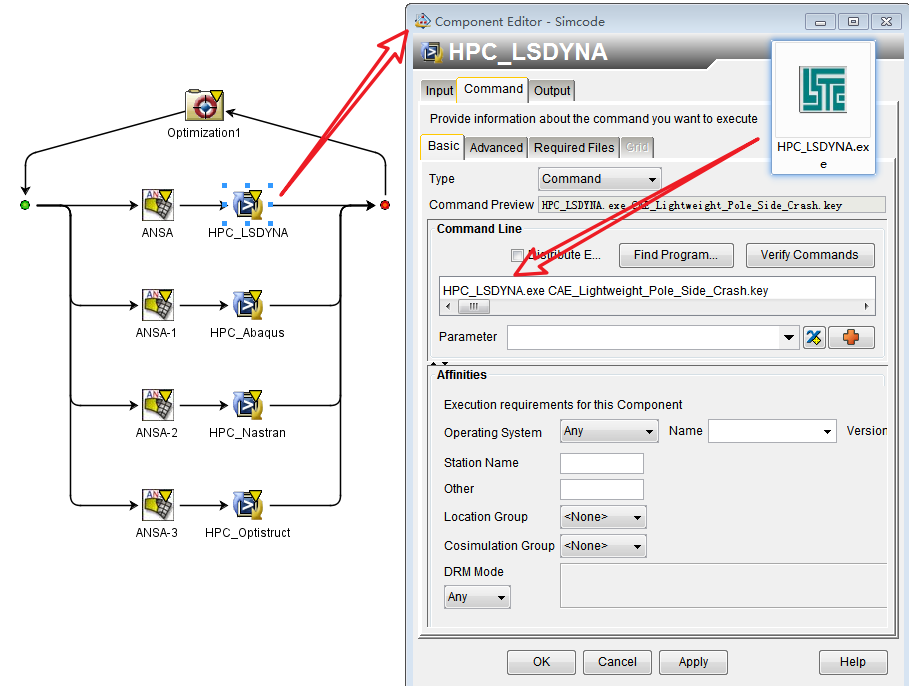Switch to the Input tab
Image resolution: width=909 pixels, height=686 pixels.
[439, 90]
